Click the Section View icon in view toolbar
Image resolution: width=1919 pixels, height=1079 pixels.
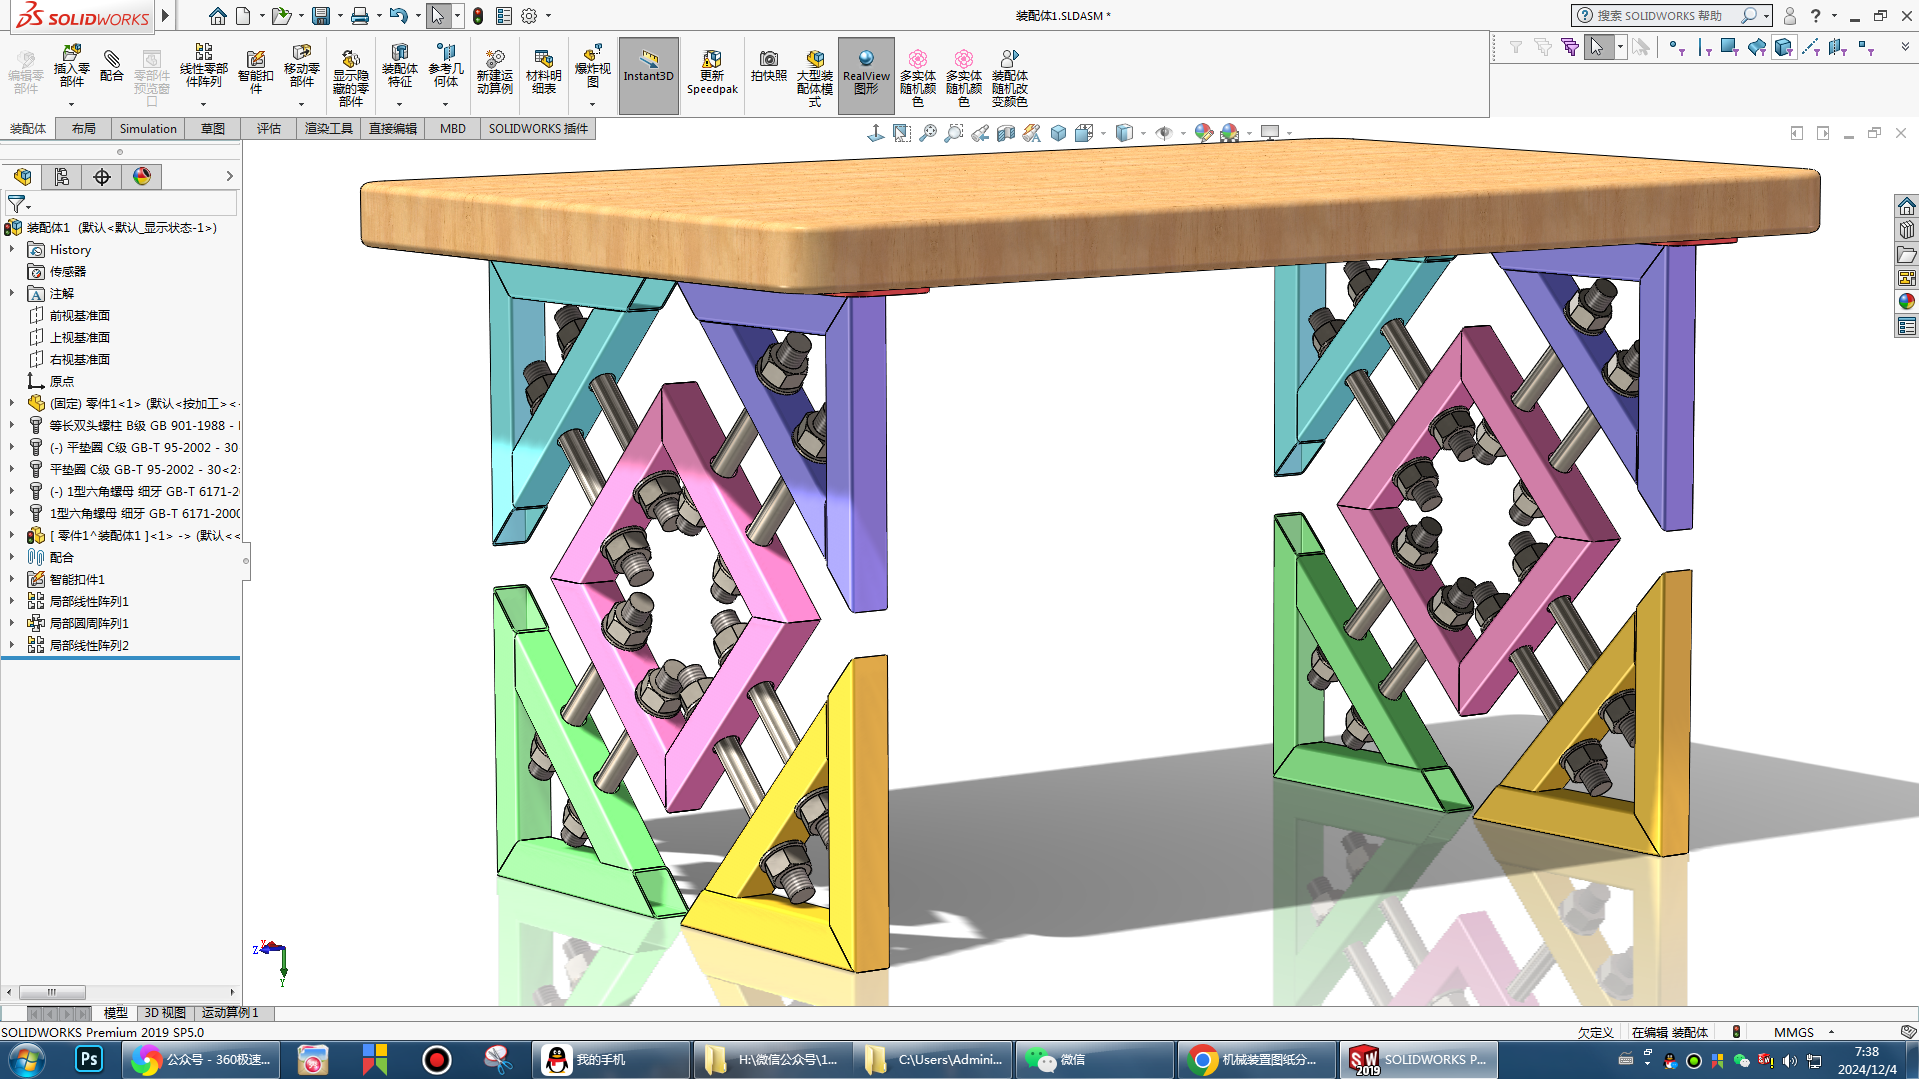click(1006, 133)
